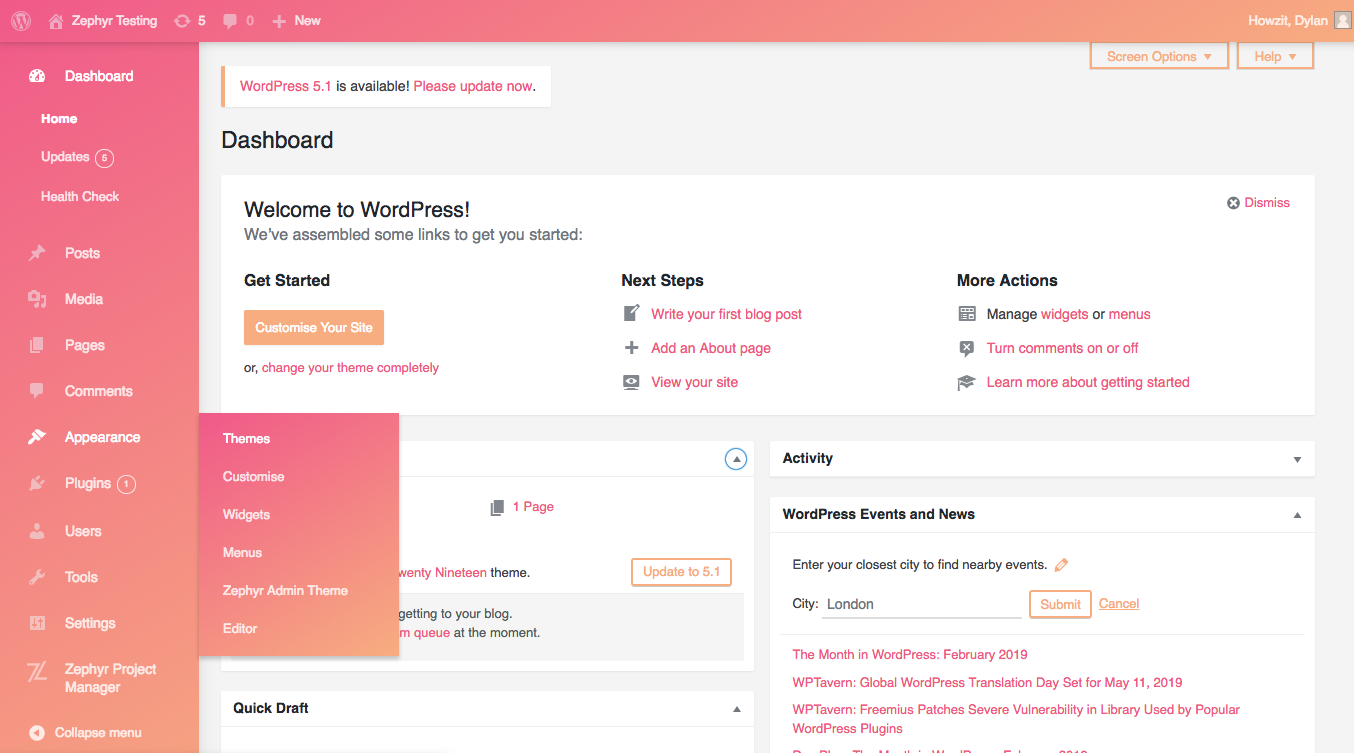Dismiss the Welcome to WordPress panel
Viewport: 1354px width, 753px height.
pos(1258,202)
